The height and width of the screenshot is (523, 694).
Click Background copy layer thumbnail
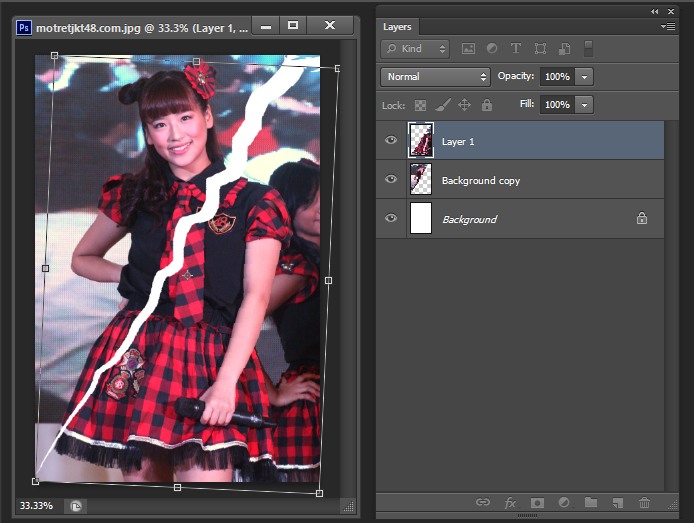(420, 179)
